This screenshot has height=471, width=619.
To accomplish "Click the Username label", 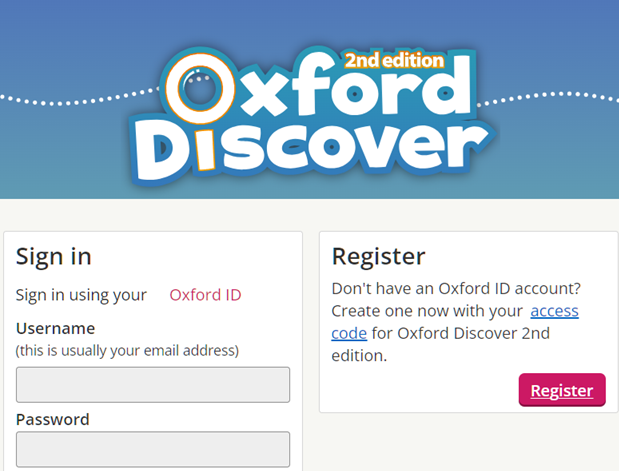I will point(55,328).
